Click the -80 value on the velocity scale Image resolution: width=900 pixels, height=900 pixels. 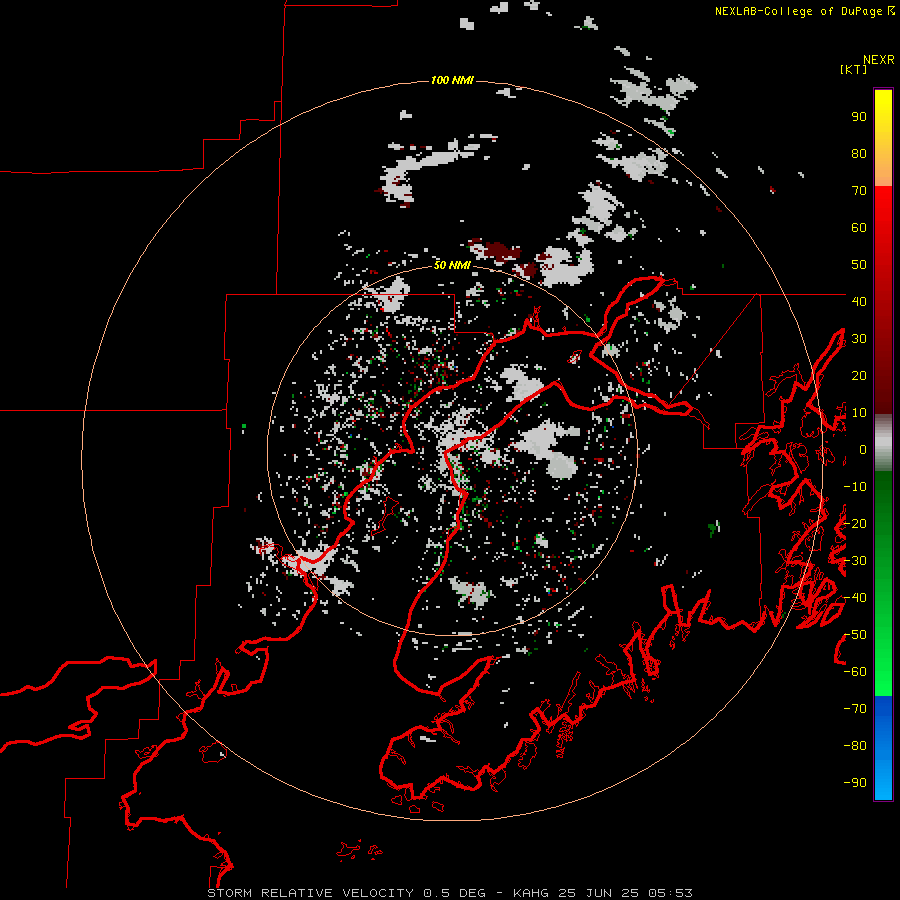pos(855,746)
